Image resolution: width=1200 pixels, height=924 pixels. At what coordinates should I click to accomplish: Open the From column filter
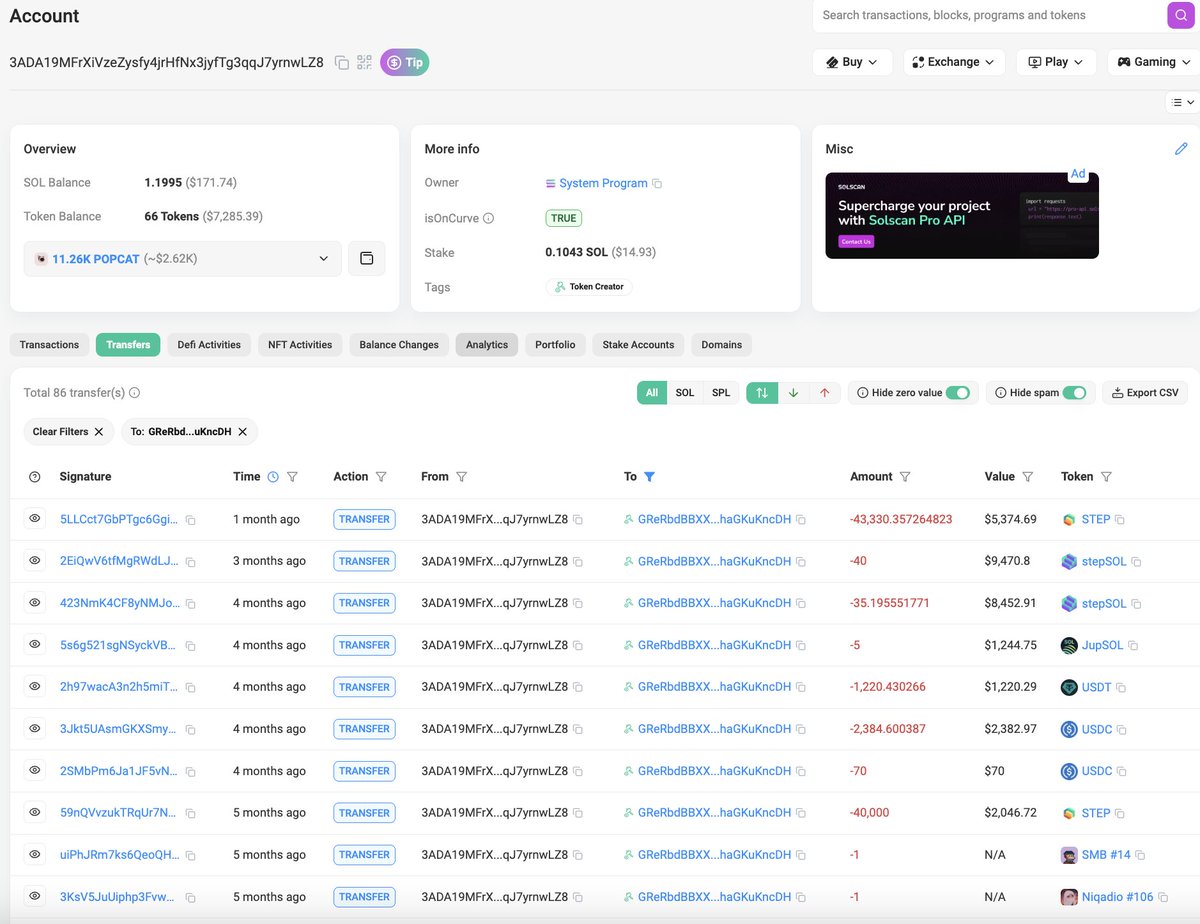coord(461,477)
